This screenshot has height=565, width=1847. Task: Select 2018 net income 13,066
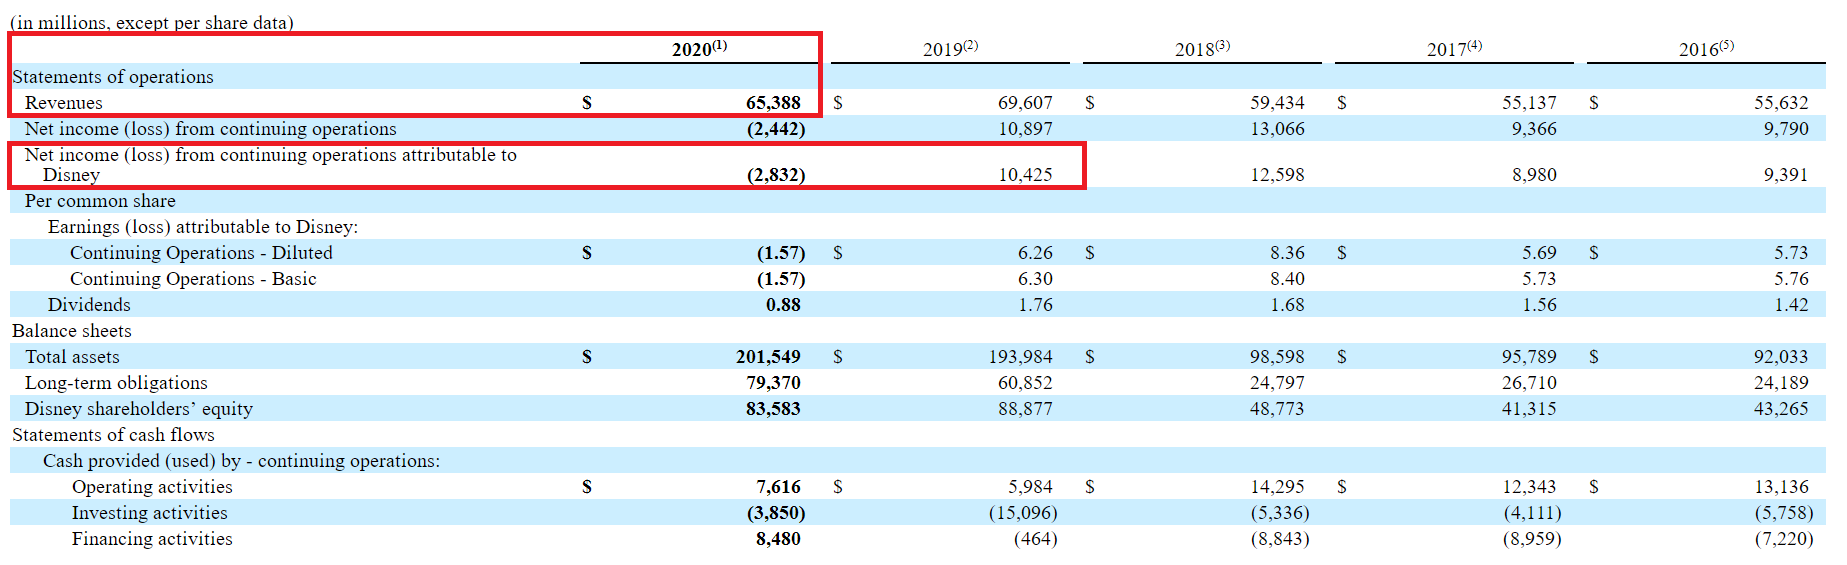[x=1277, y=129]
